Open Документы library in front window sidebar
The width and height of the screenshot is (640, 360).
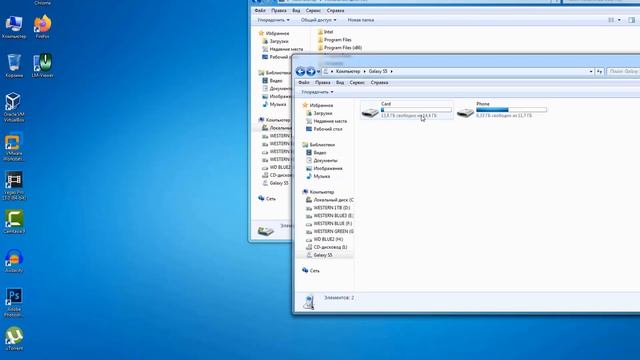[325, 160]
